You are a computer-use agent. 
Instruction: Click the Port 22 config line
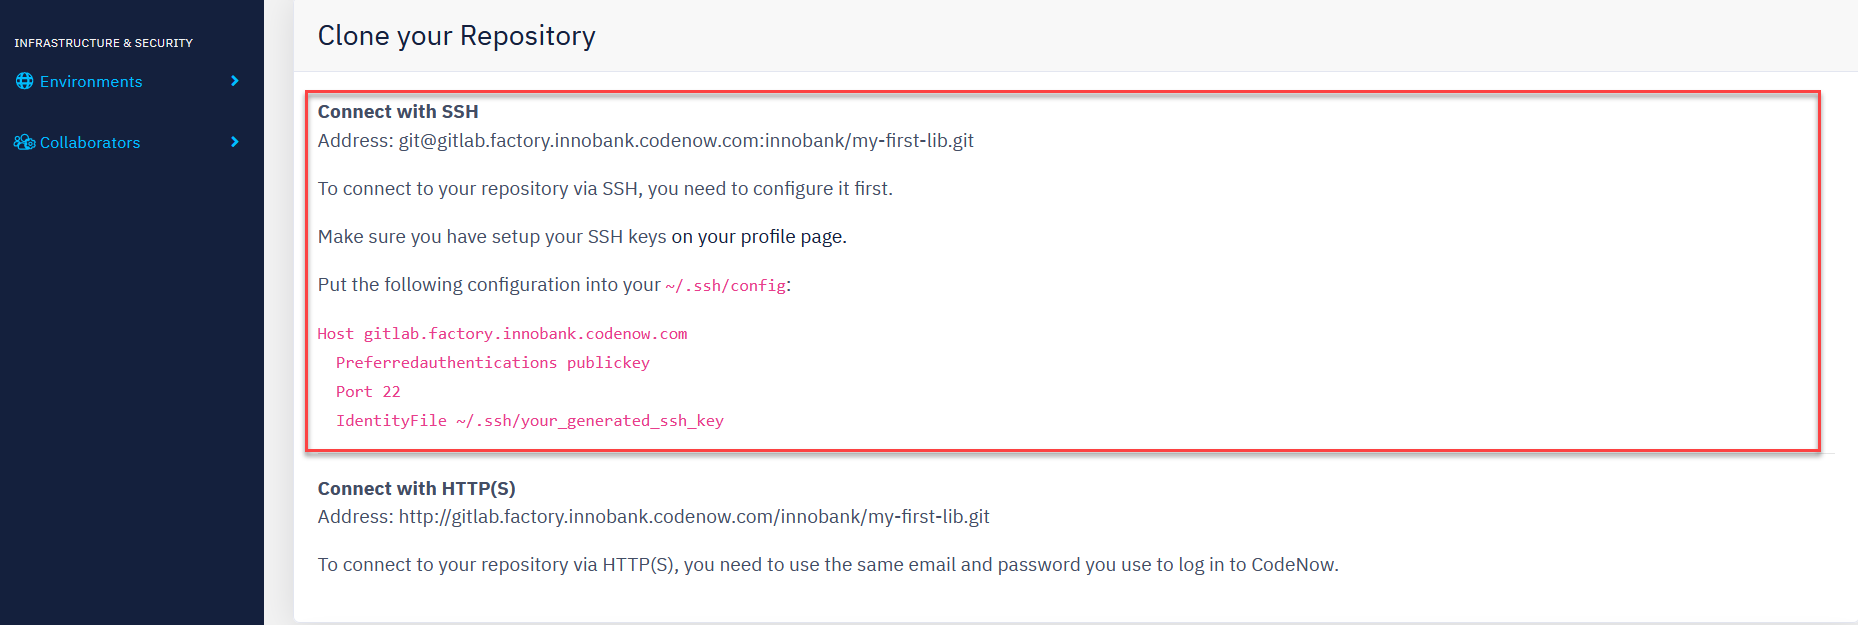(x=368, y=392)
